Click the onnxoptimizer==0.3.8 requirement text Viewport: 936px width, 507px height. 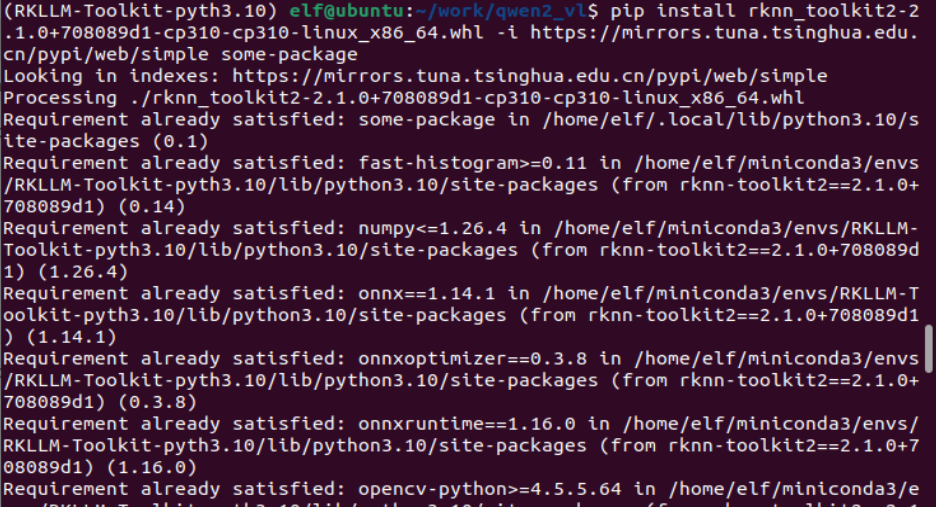coord(468,358)
